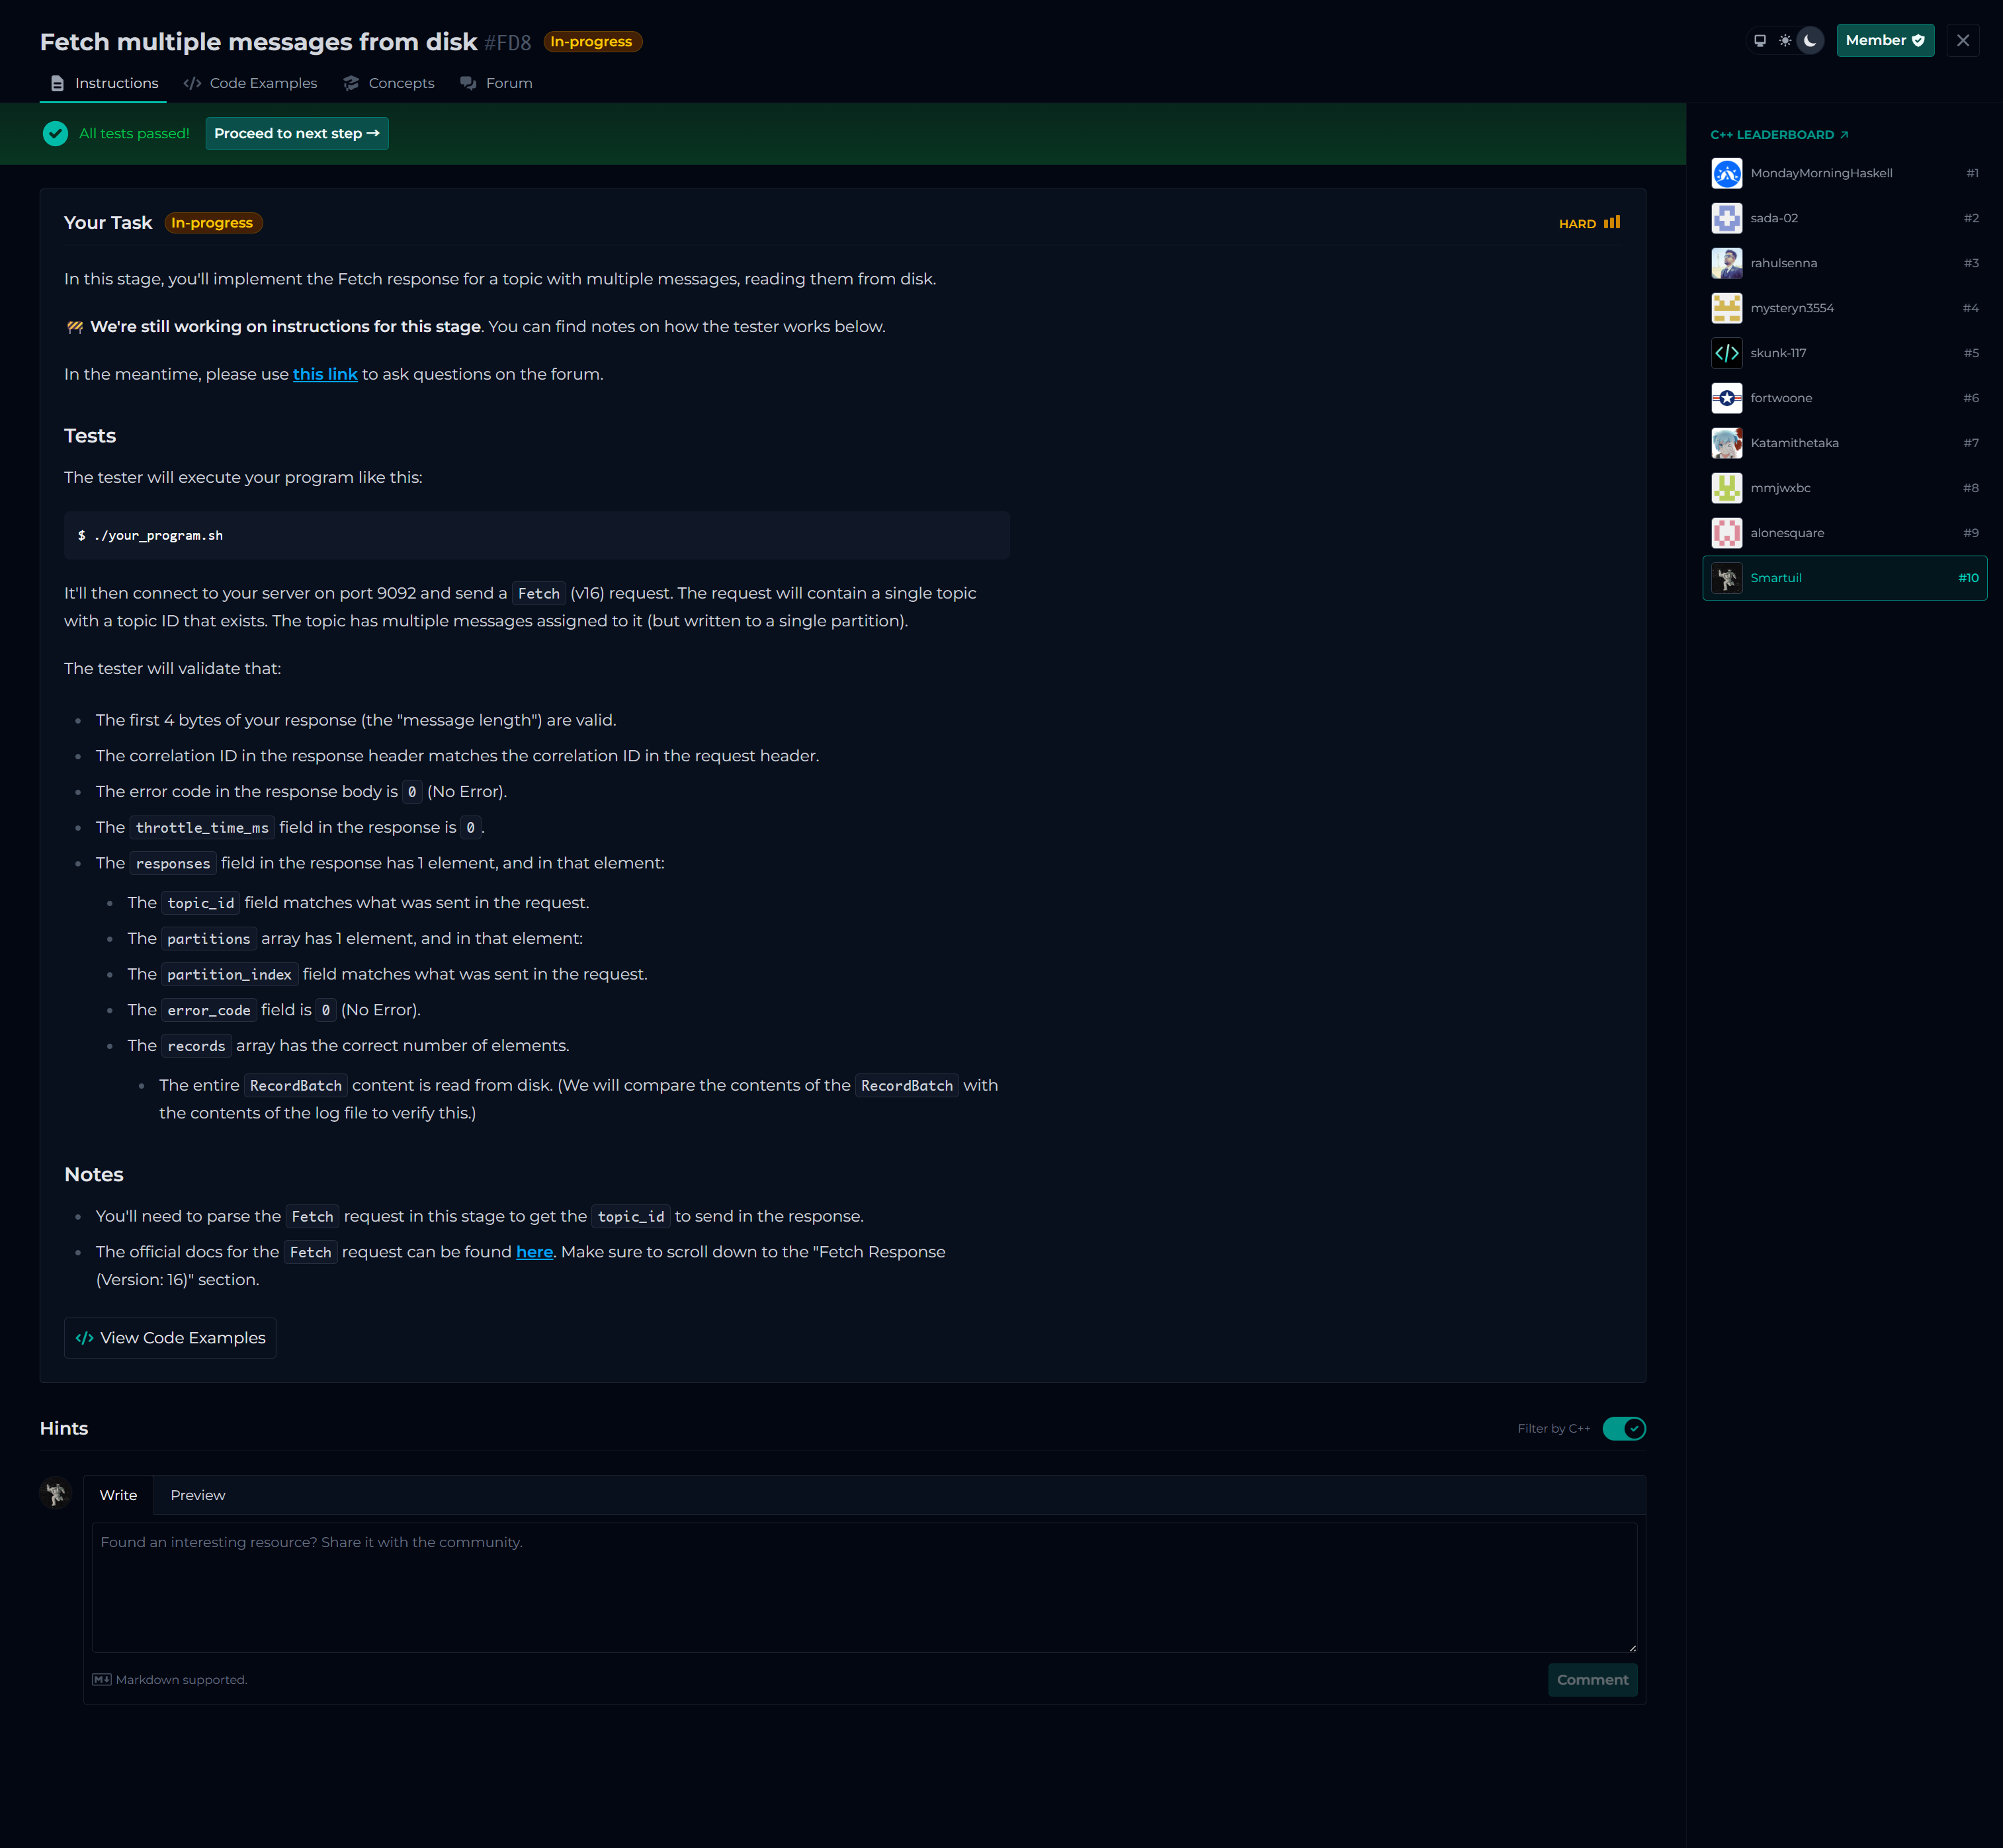The image size is (2003, 1848).
Task: Switch to the Preview tab in Hints
Action: click(x=197, y=1496)
